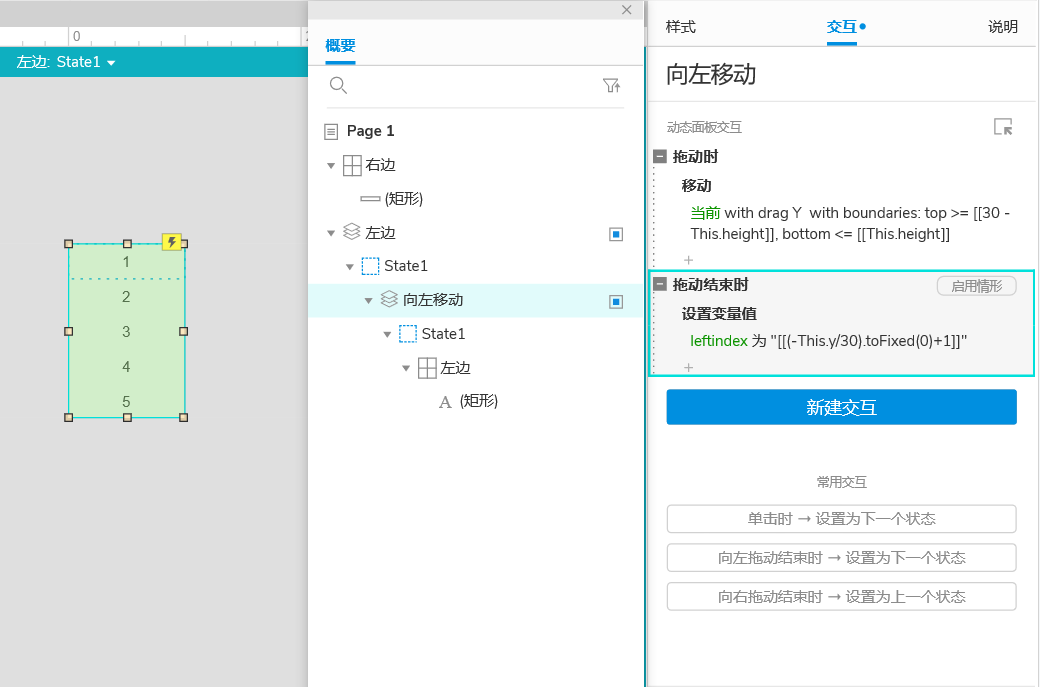Open the leftindex variable value expression
The height and width of the screenshot is (687, 1040).
[828, 341]
